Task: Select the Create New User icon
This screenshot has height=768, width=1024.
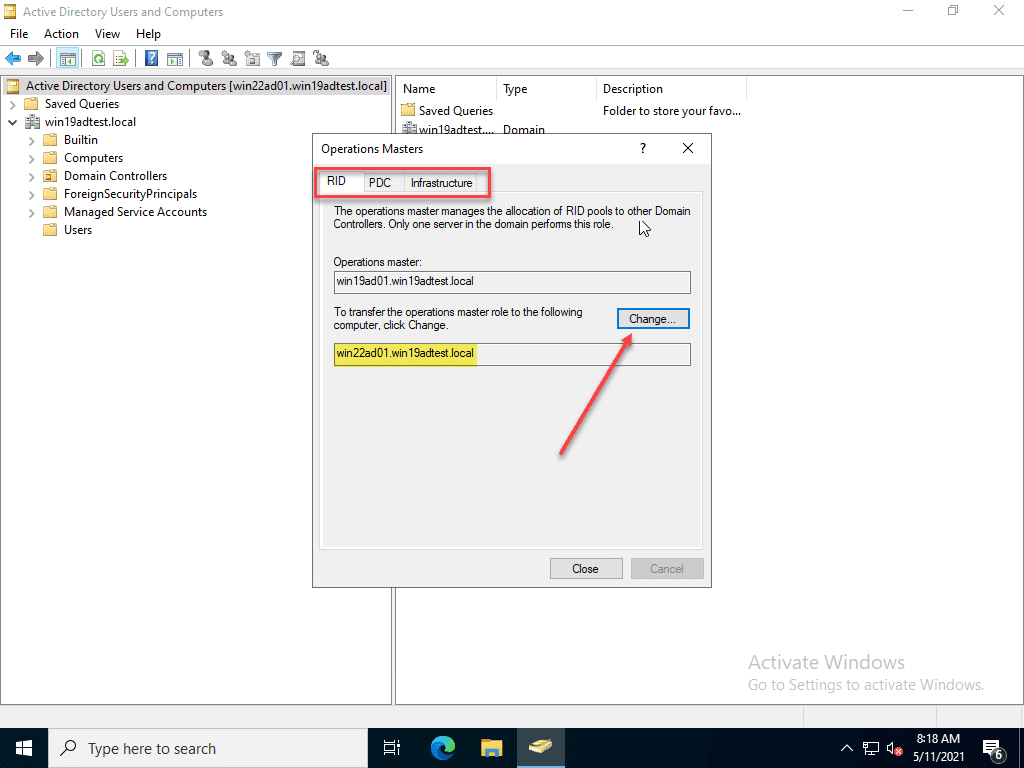Action: (x=206, y=58)
